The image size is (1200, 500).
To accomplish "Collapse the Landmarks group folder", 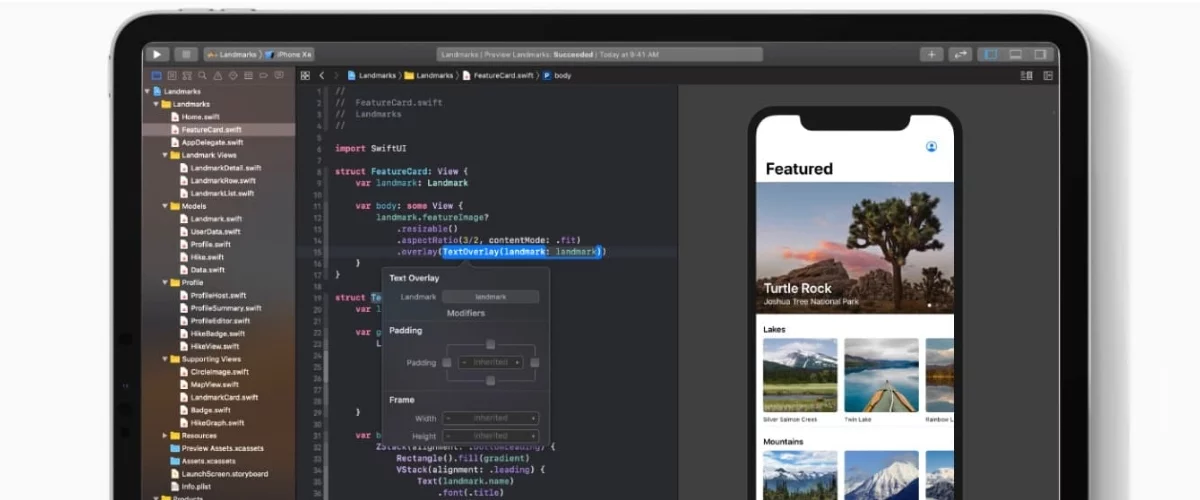I will coord(156,104).
